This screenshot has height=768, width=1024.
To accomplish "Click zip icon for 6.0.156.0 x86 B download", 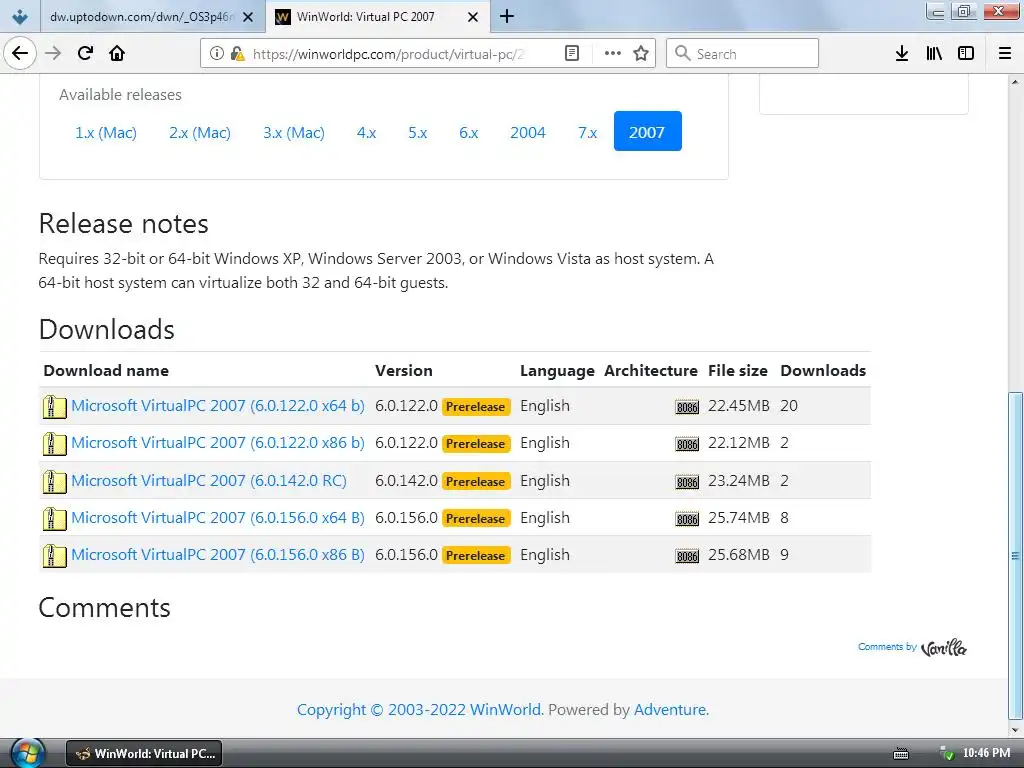I will tap(54, 556).
